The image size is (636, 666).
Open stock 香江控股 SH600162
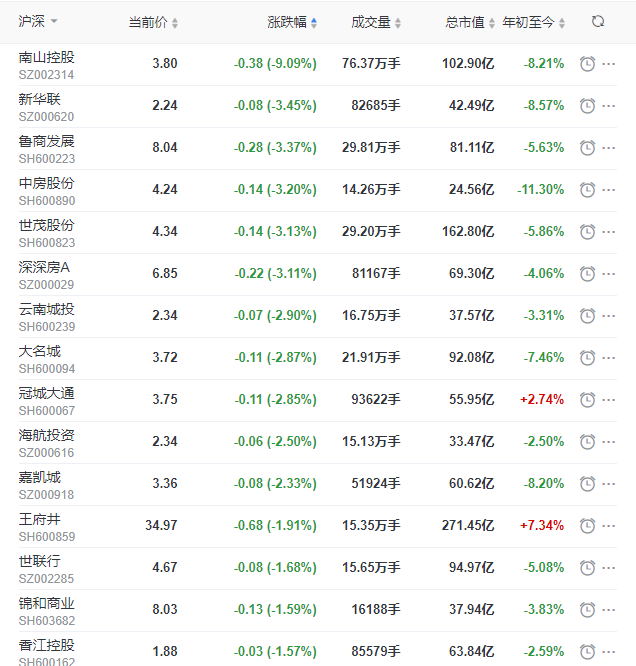click(x=47, y=652)
